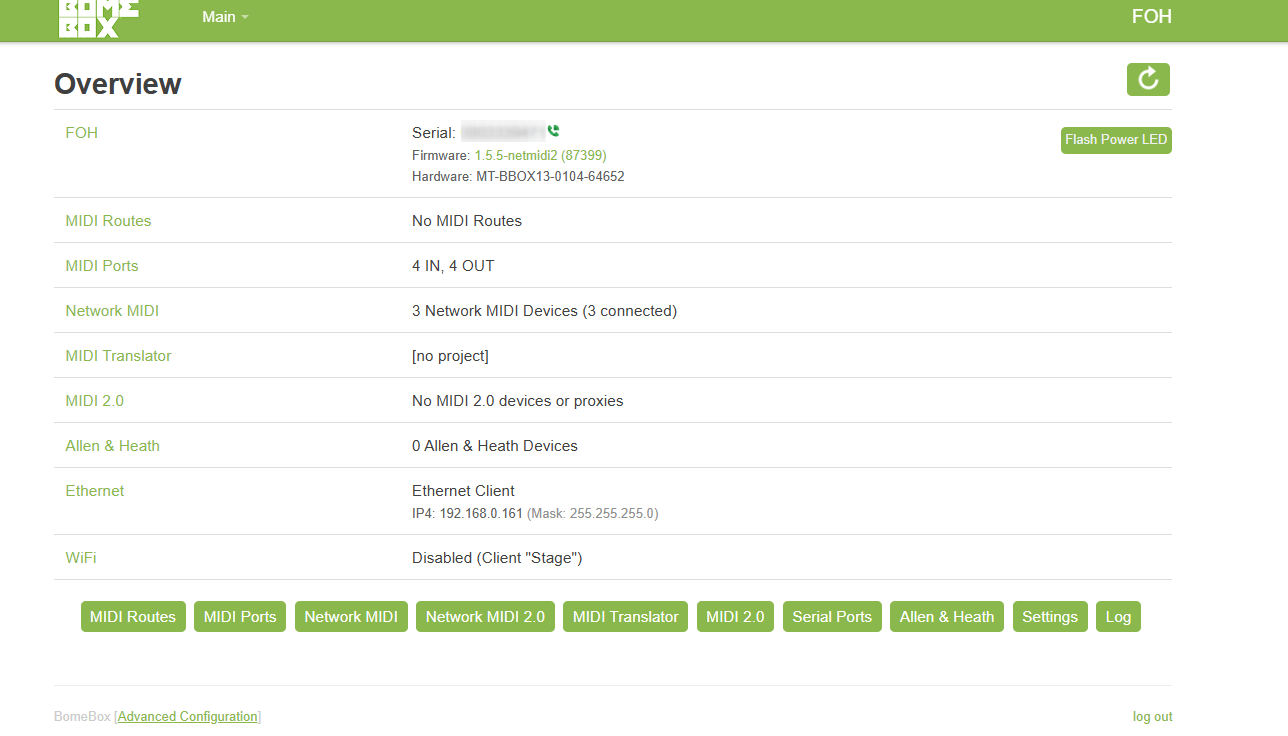Viewport: 1288px width, 736px height.
Task: Open the FOH link in Overview
Action: [81, 132]
